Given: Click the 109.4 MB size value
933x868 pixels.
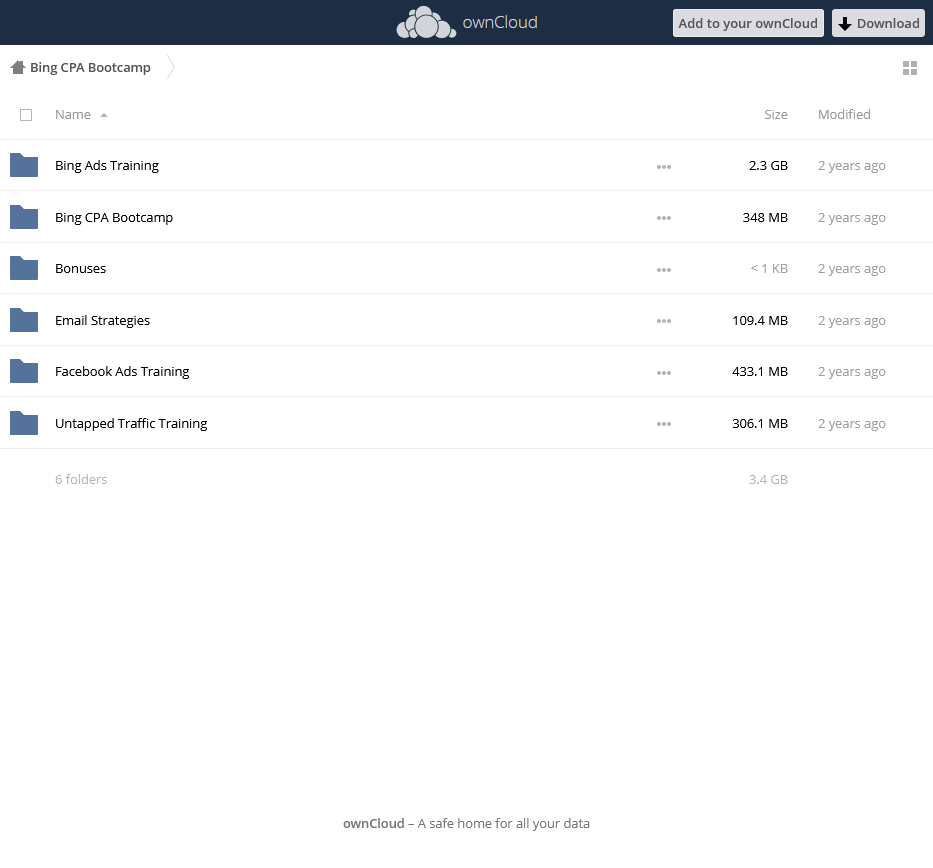Looking at the screenshot, I should pos(760,320).
